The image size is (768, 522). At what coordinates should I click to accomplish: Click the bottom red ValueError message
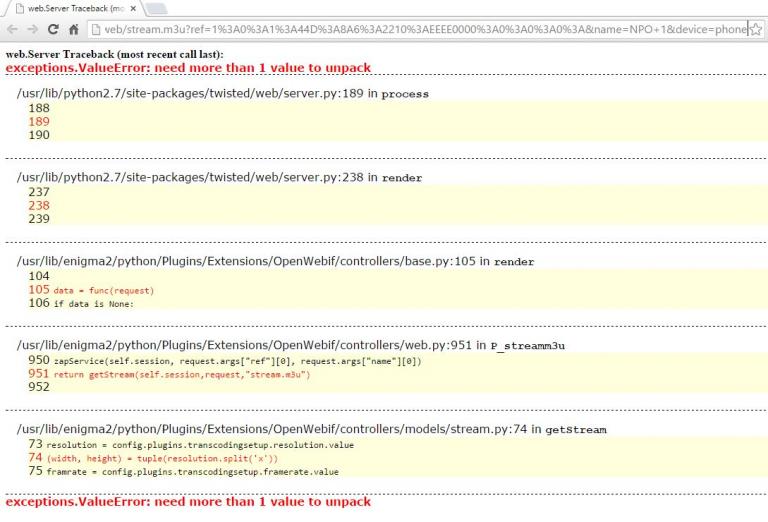click(188, 501)
